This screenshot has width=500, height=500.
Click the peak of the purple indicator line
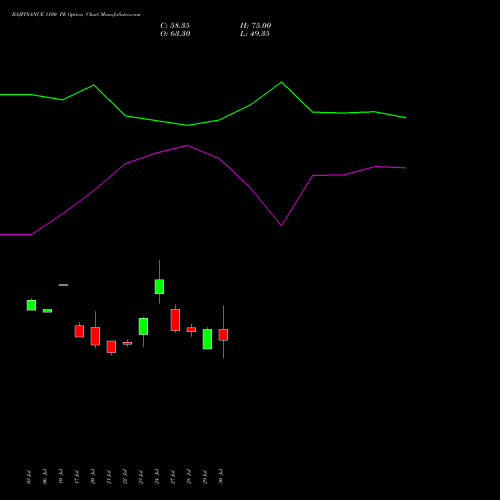pos(187,145)
